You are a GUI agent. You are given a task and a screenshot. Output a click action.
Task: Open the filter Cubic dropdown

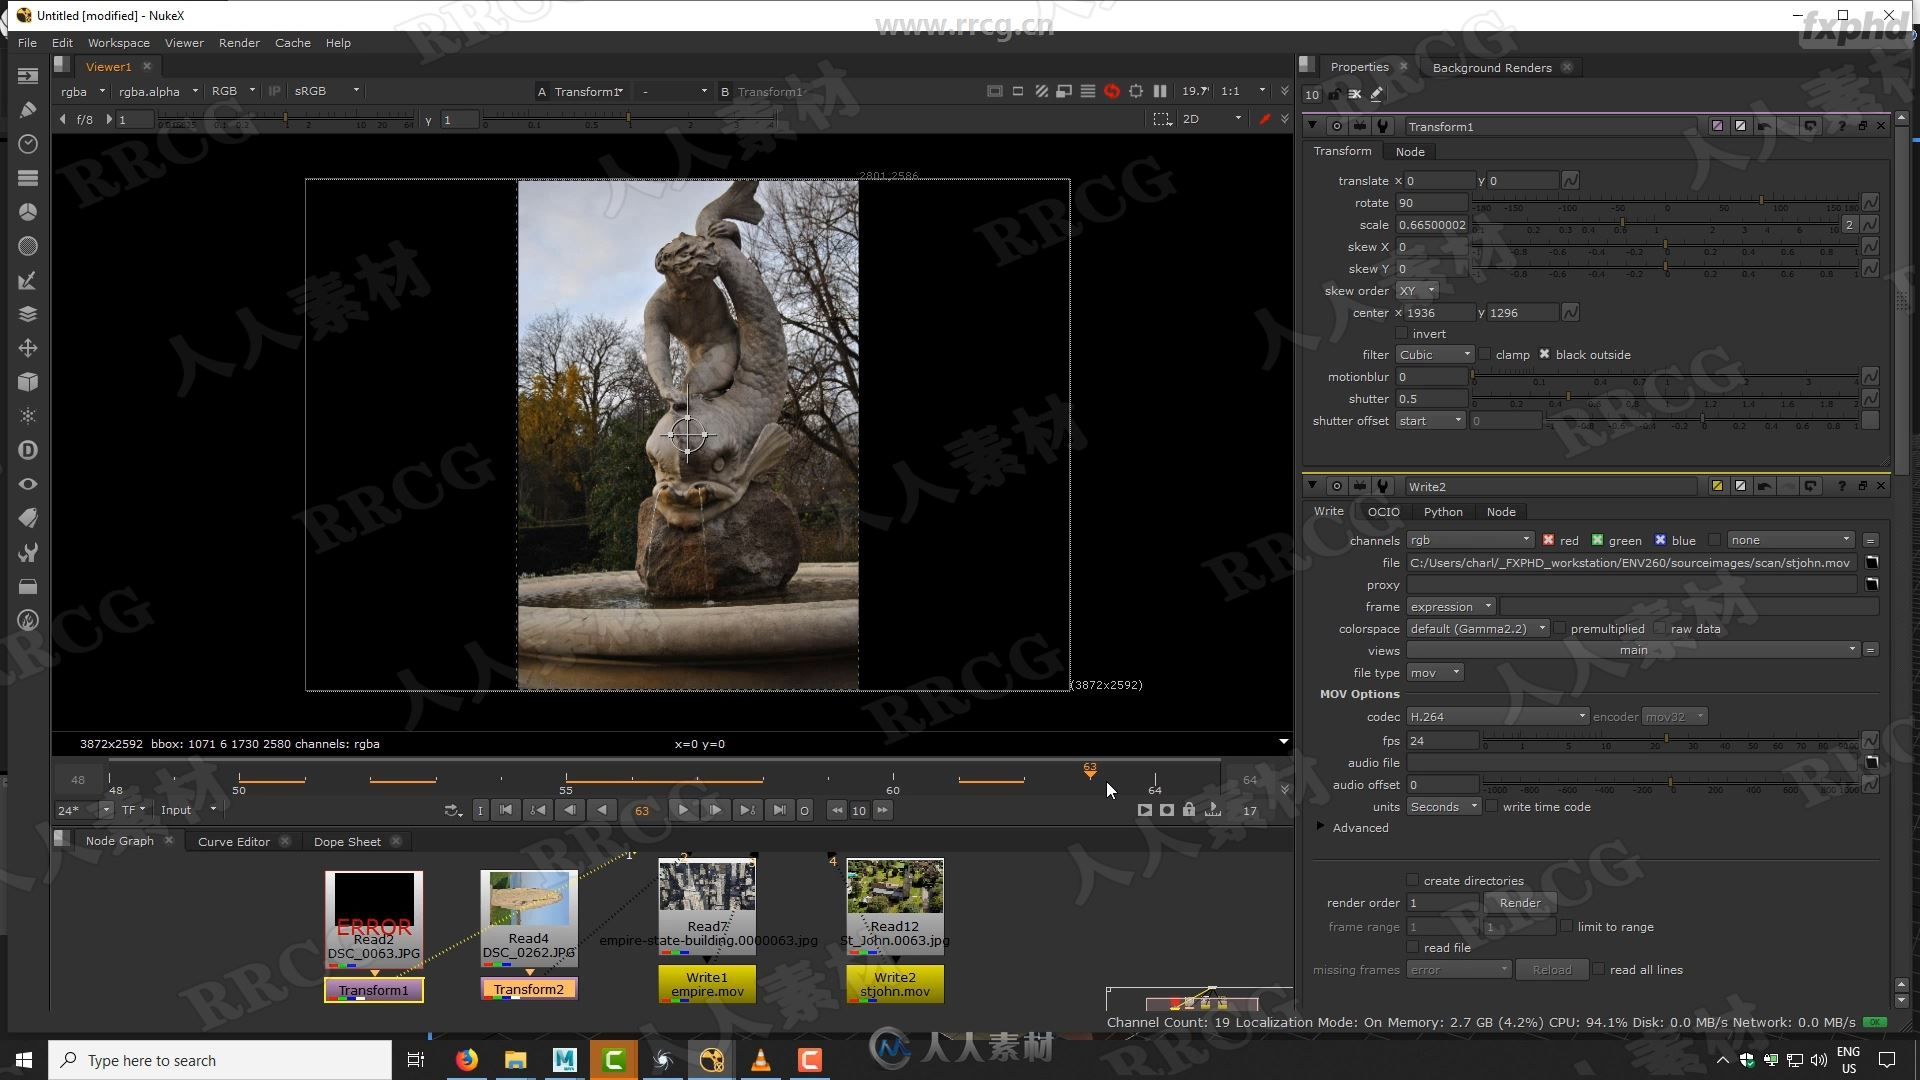pyautogui.click(x=1435, y=355)
